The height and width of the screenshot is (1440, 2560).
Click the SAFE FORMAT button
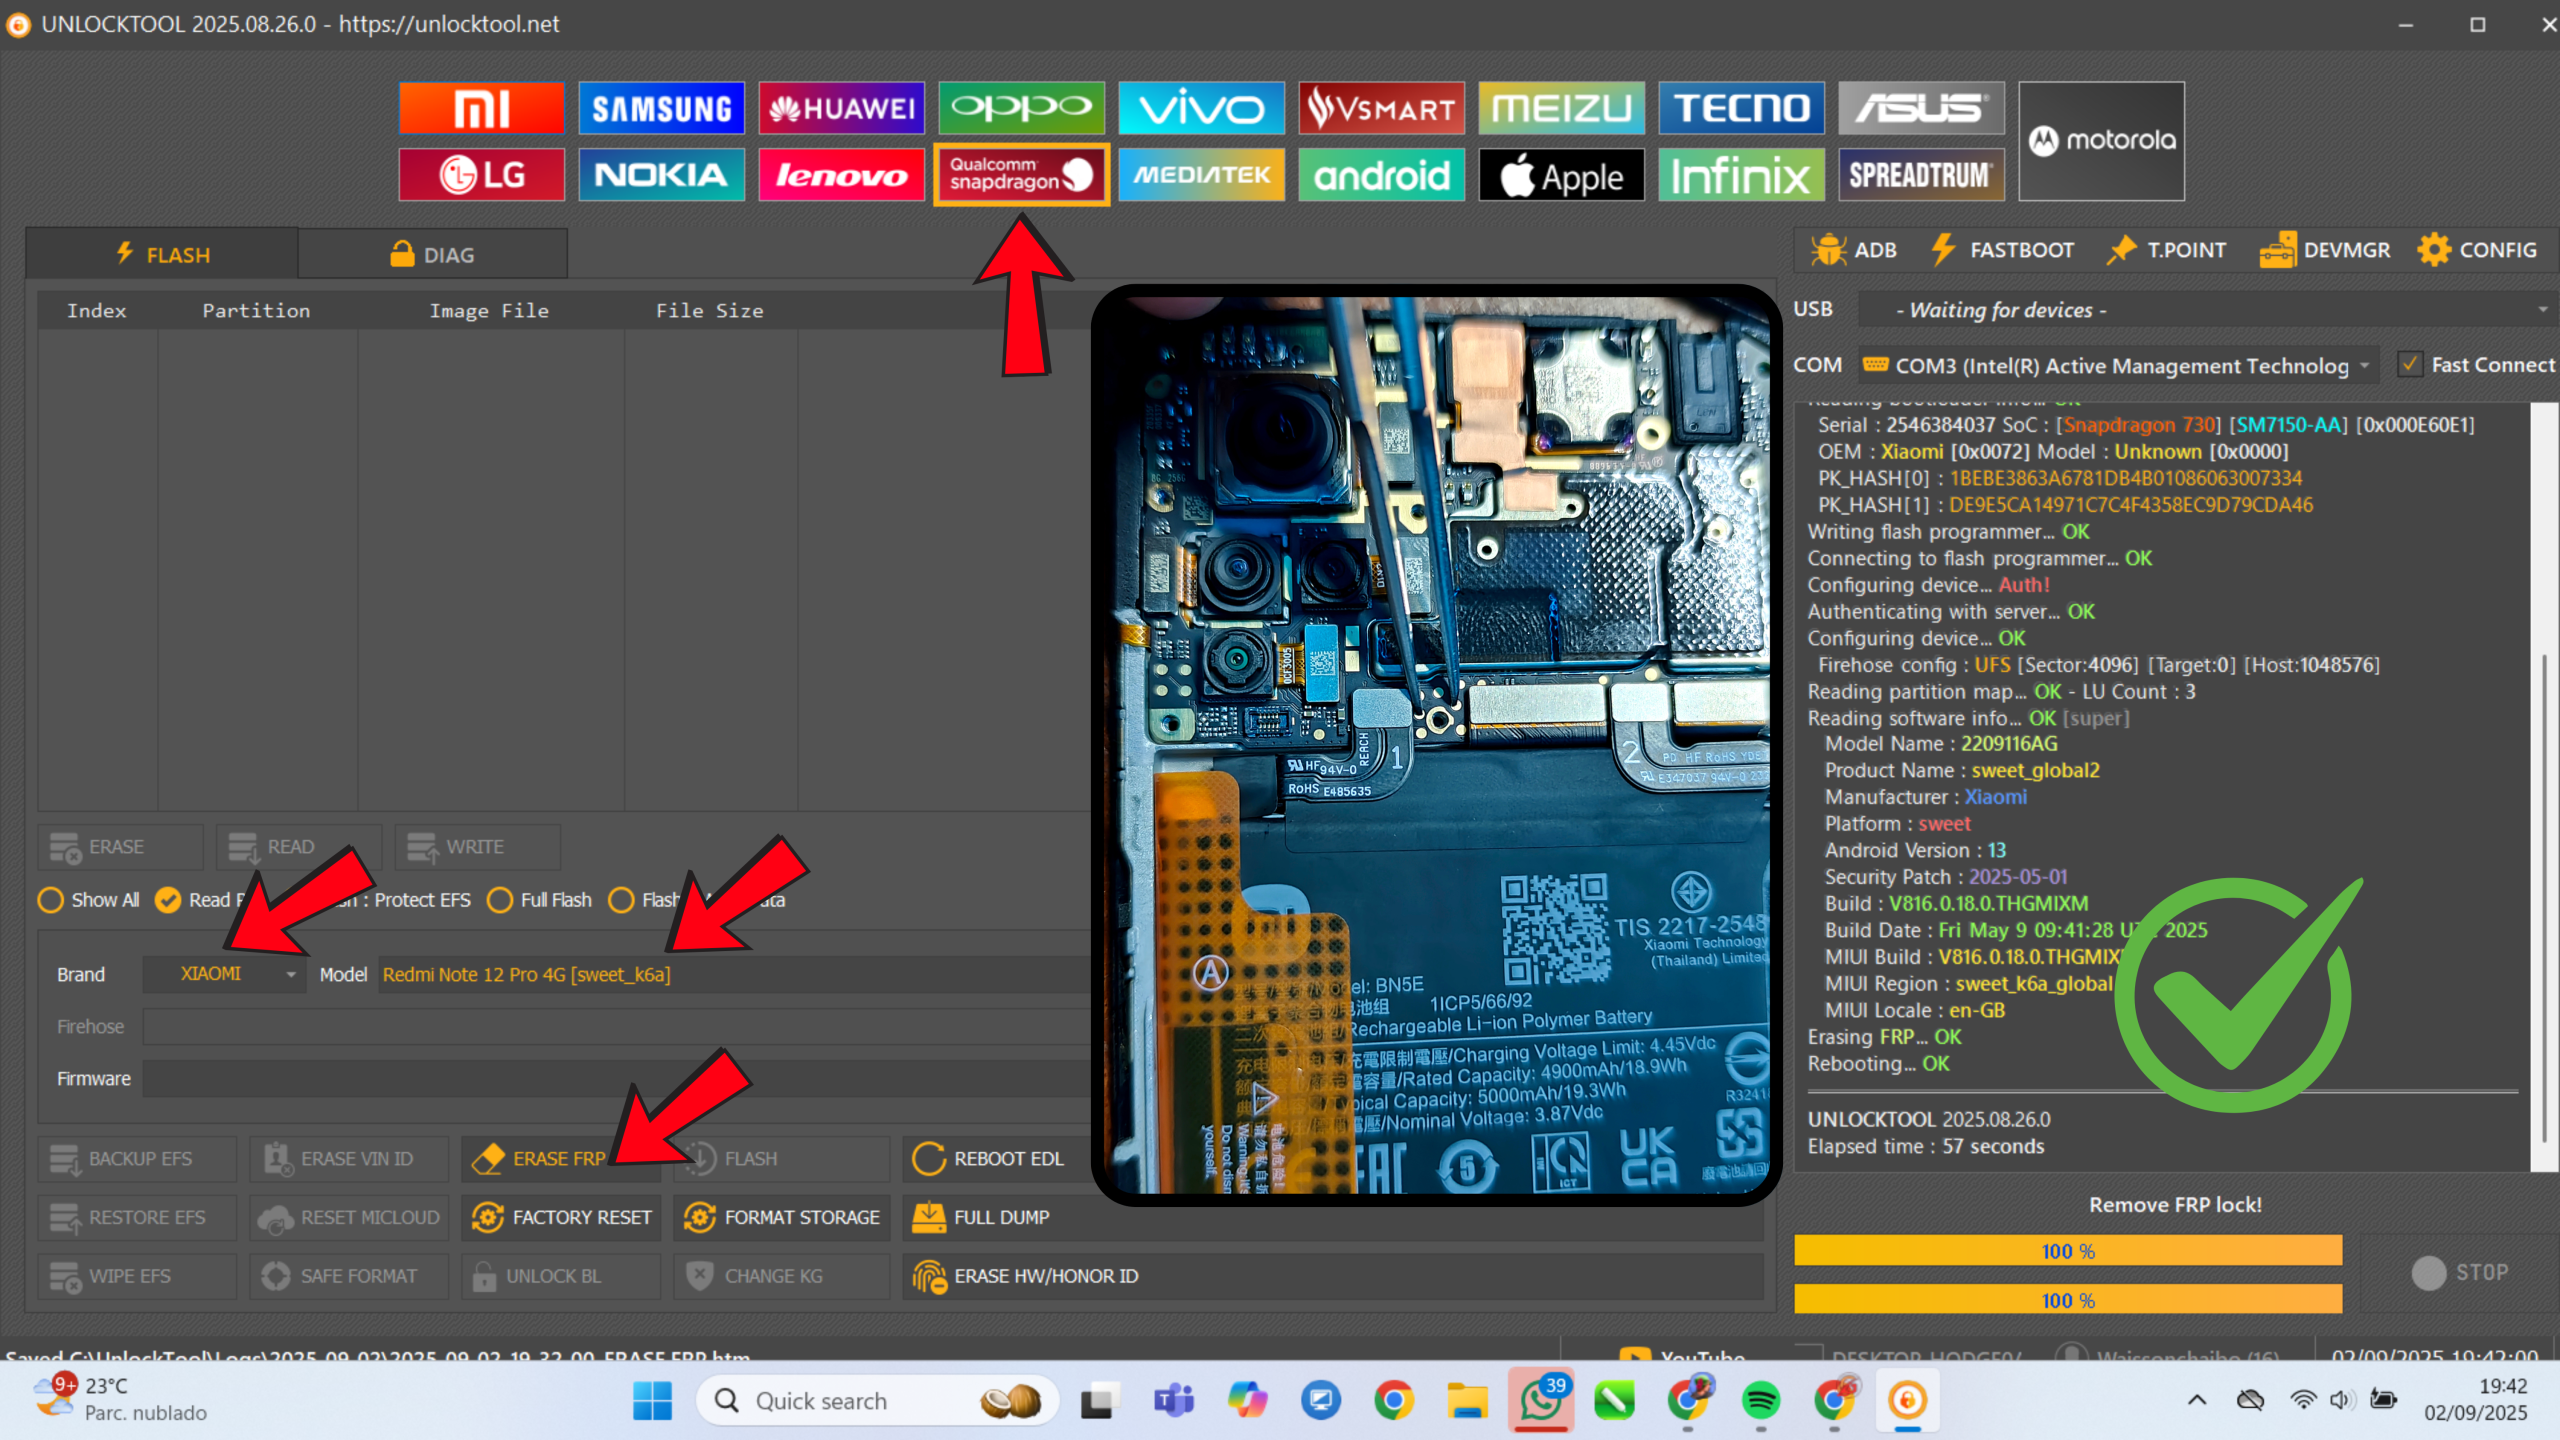tap(349, 1276)
